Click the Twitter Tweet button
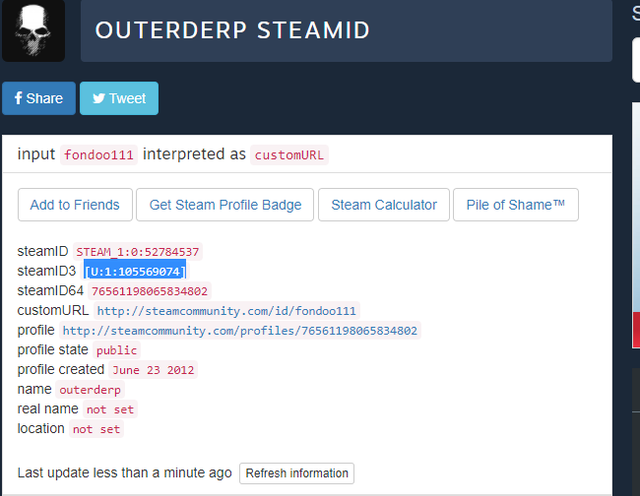The image size is (640, 496). (119, 98)
